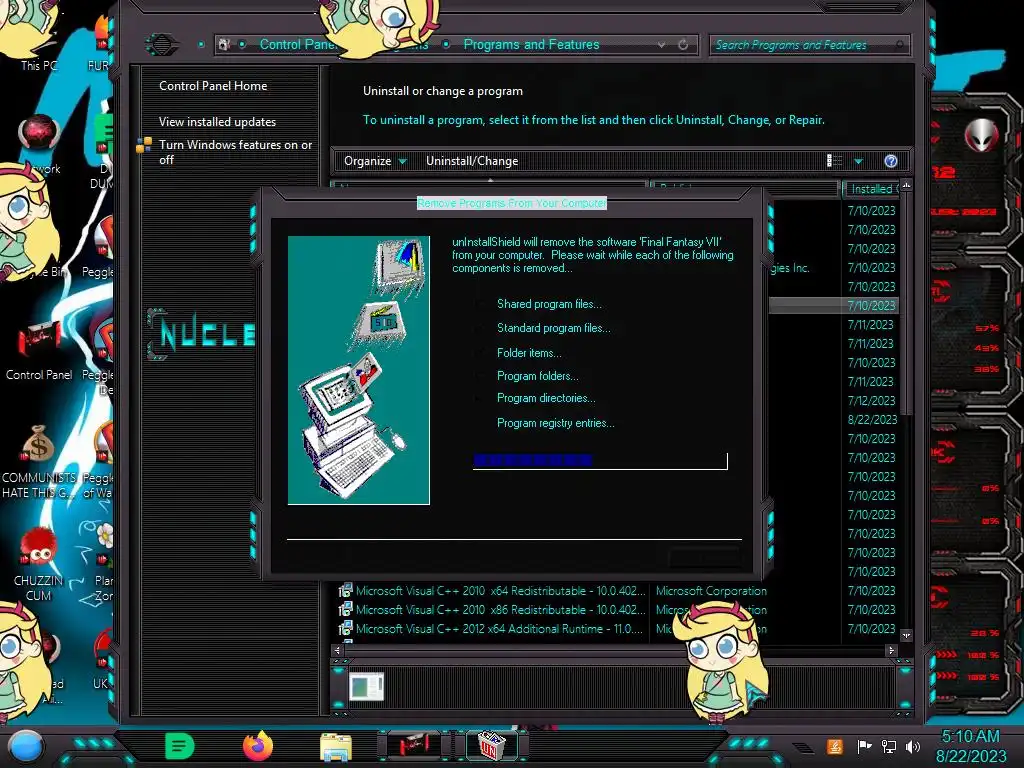Open Turn Windows features on or off
The width and height of the screenshot is (1024, 768).
pyautogui.click(x=236, y=152)
